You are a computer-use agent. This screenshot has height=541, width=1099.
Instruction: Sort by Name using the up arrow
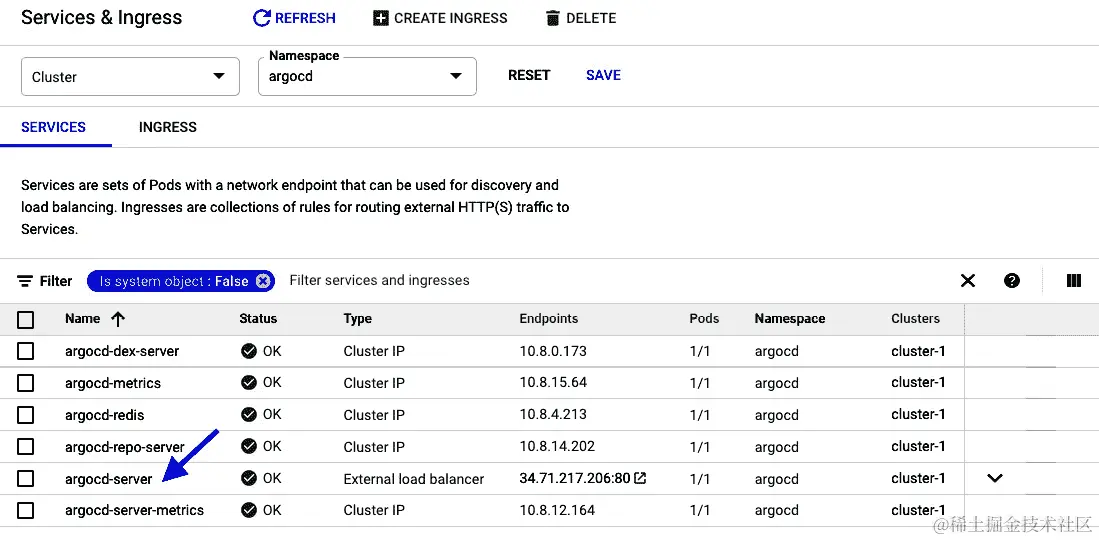118,319
